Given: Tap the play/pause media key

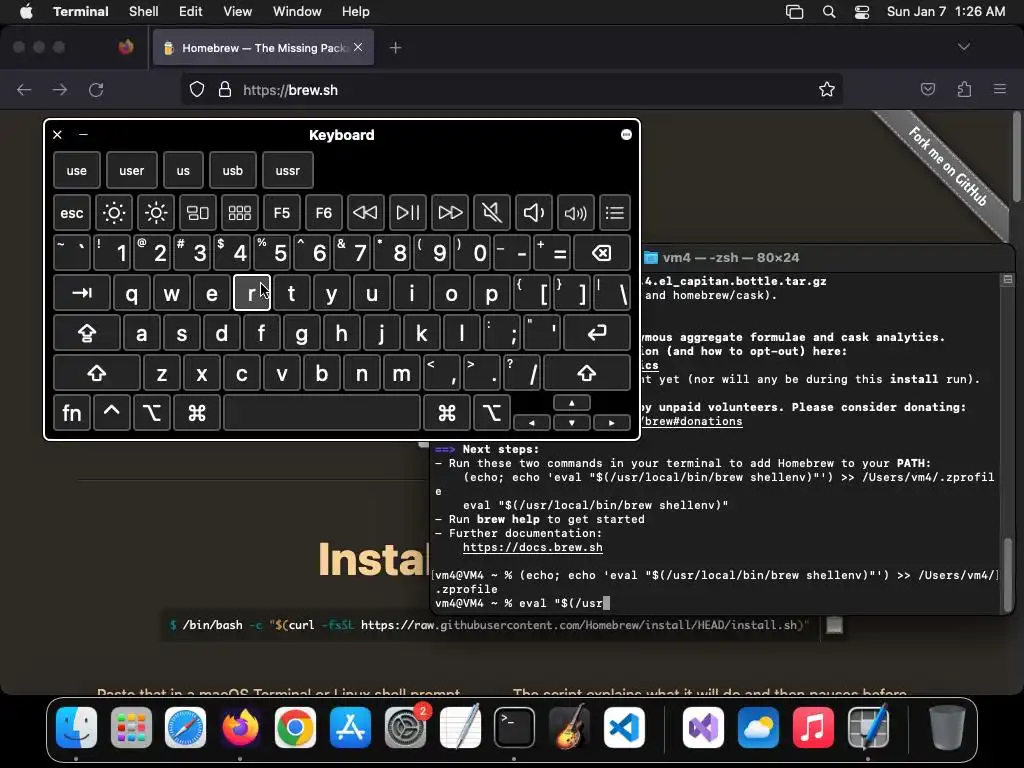Looking at the screenshot, I should coord(408,213).
